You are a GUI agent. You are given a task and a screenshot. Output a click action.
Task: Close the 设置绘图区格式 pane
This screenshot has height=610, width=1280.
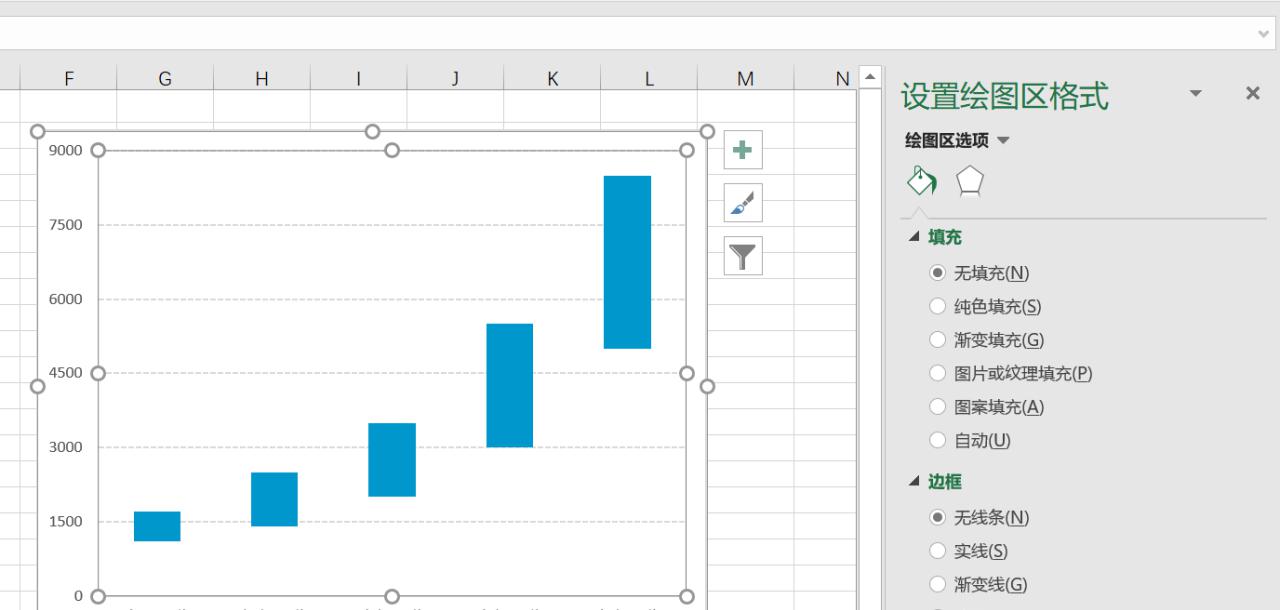(1252, 93)
